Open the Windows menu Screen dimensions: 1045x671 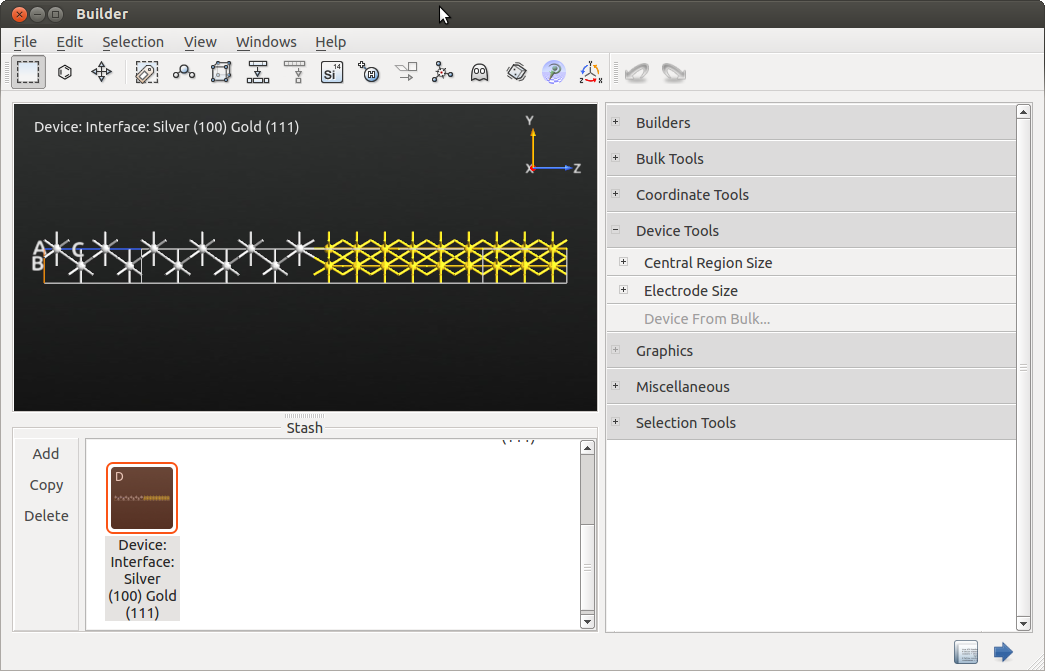[266, 42]
